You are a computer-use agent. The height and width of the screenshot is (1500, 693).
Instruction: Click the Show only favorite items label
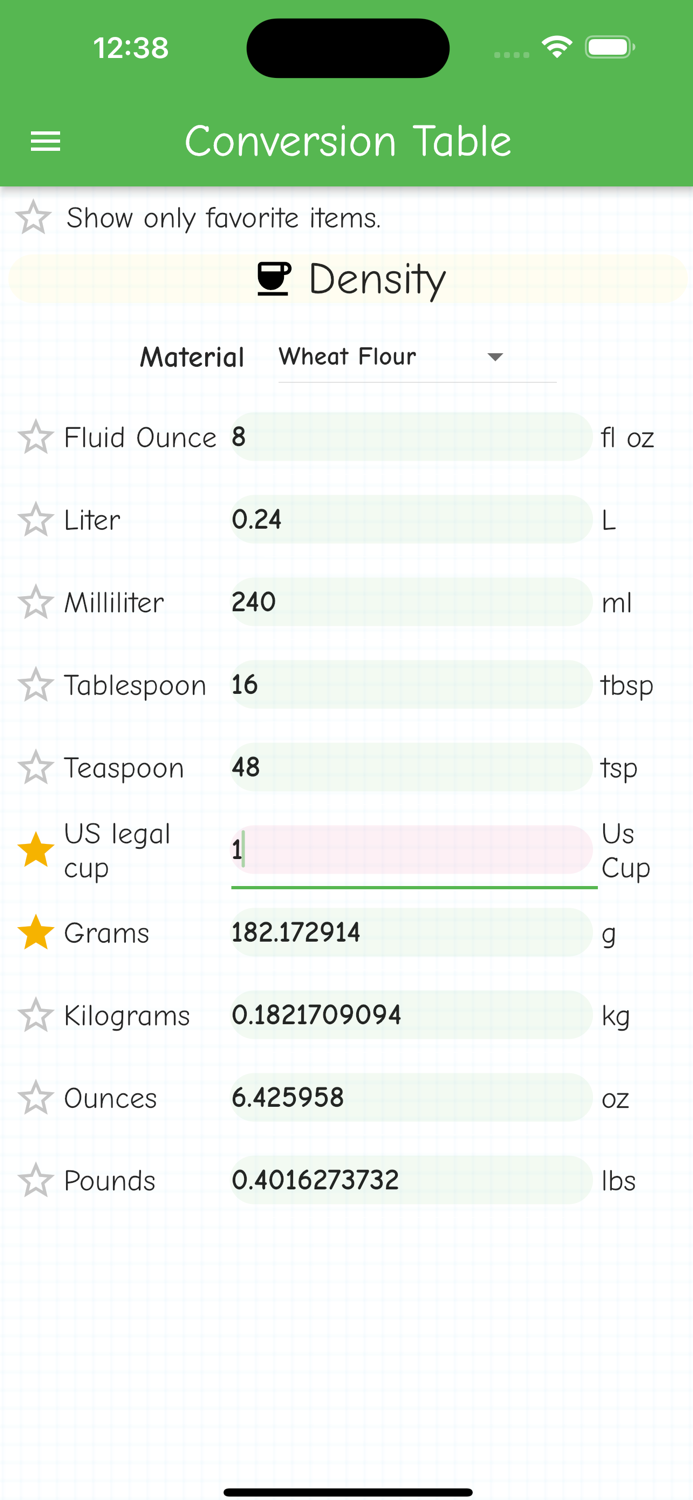pos(222,218)
